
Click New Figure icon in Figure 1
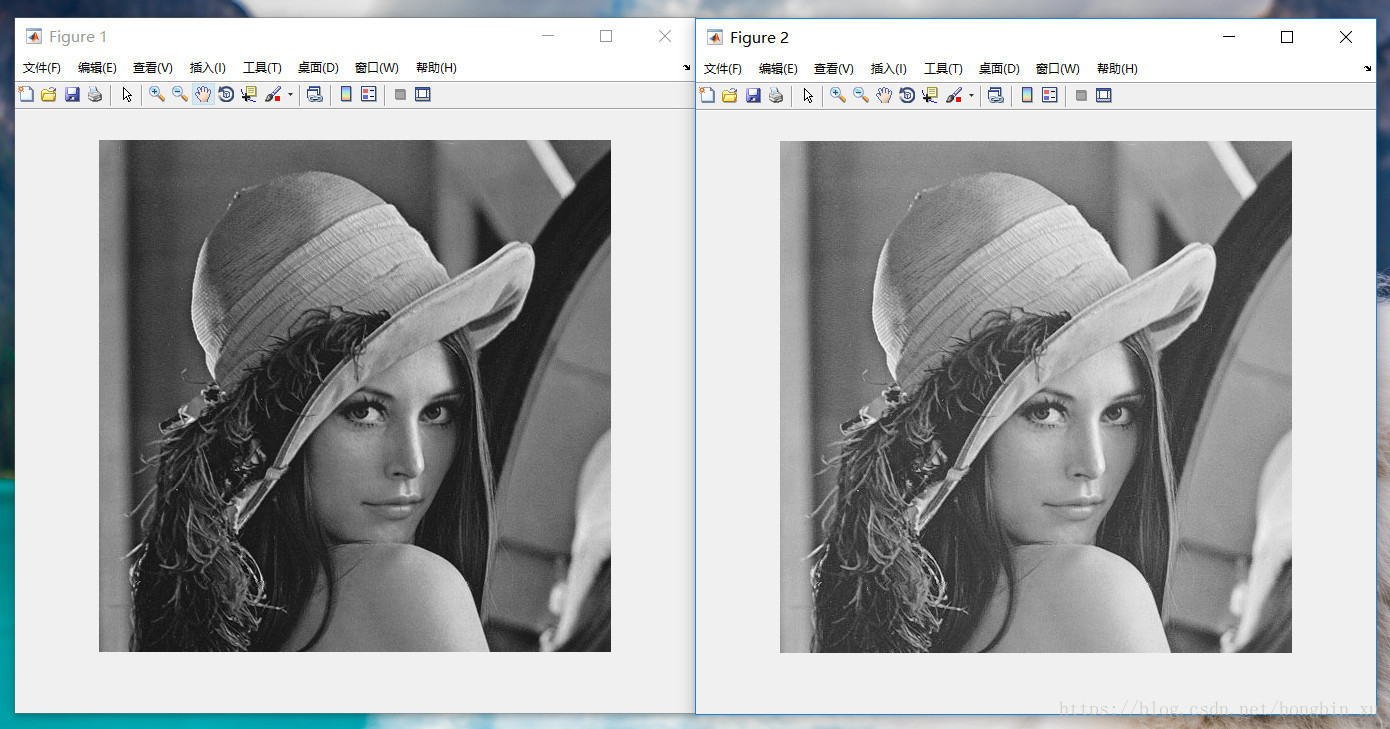(x=27, y=94)
